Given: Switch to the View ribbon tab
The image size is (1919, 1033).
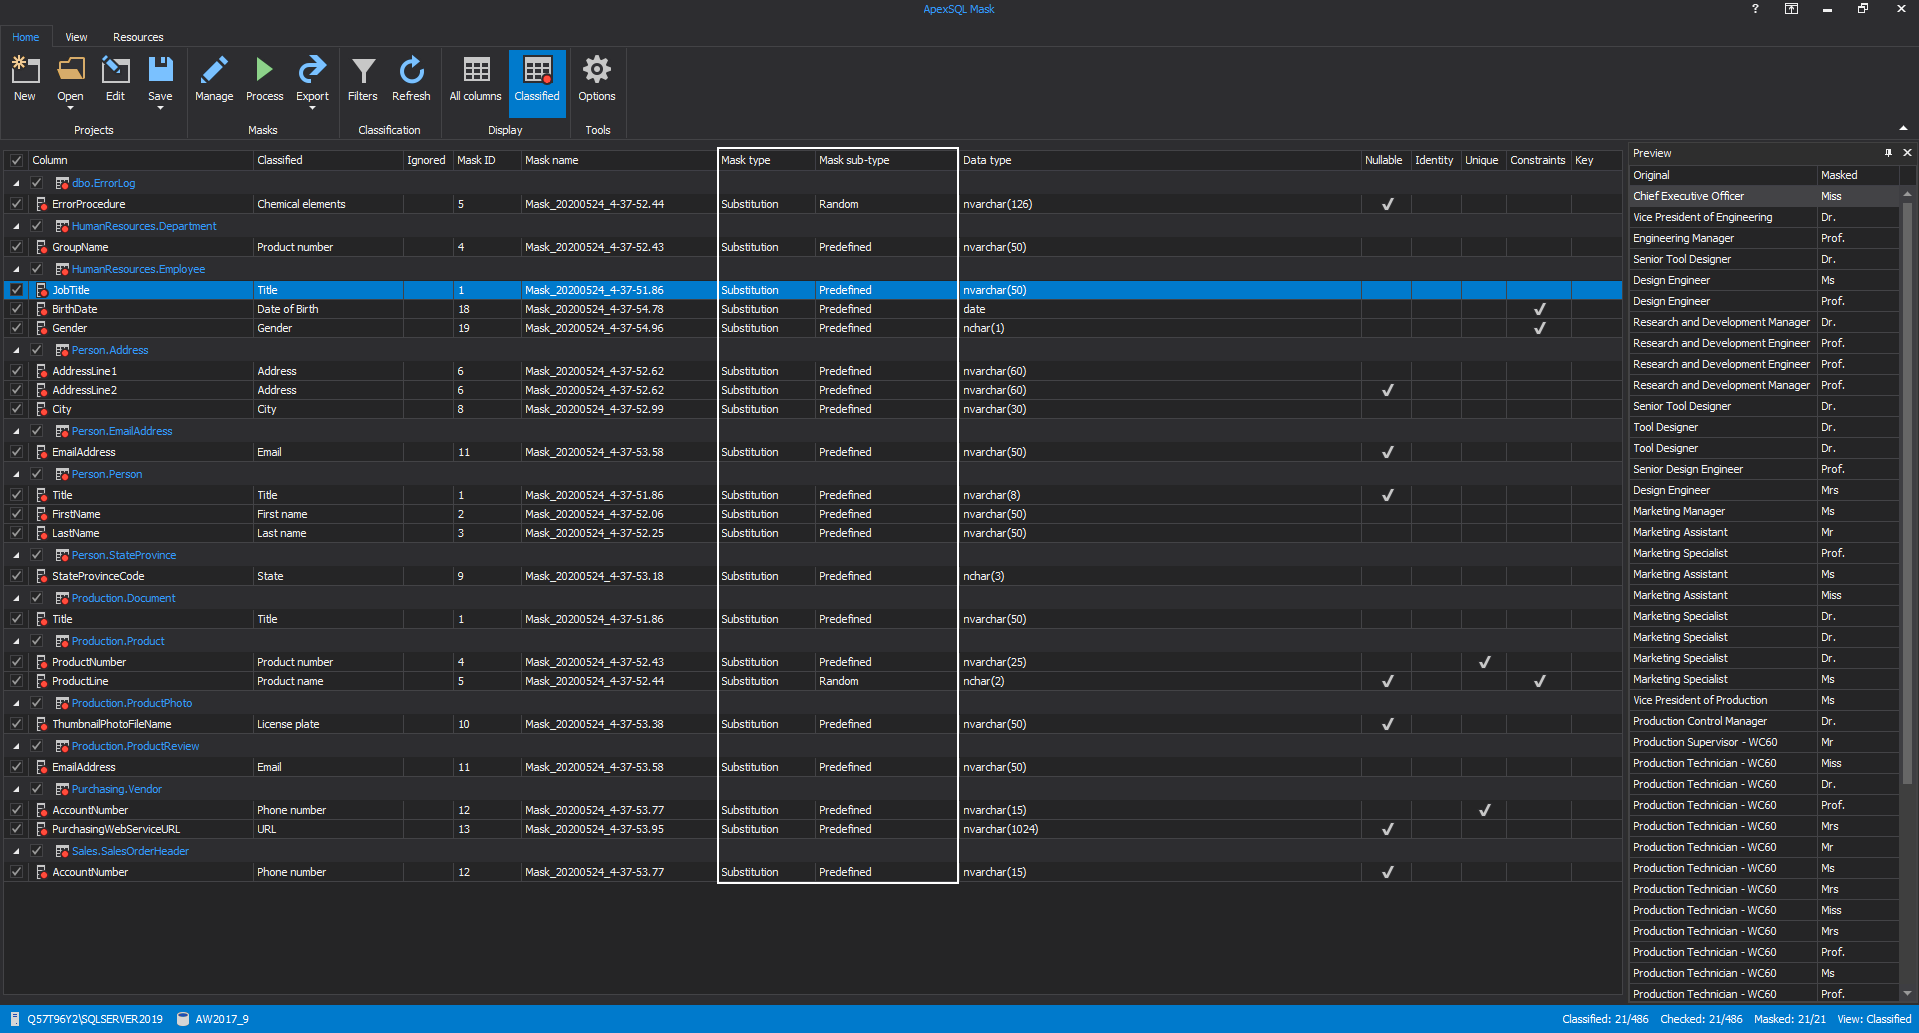Looking at the screenshot, I should coord(76,37).
